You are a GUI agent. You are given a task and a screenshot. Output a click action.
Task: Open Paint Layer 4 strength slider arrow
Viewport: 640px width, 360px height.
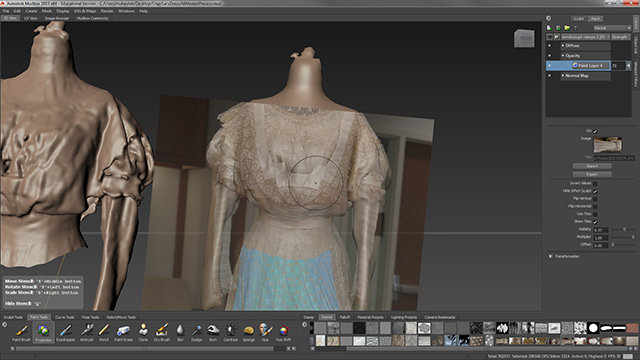click(628, 65)
